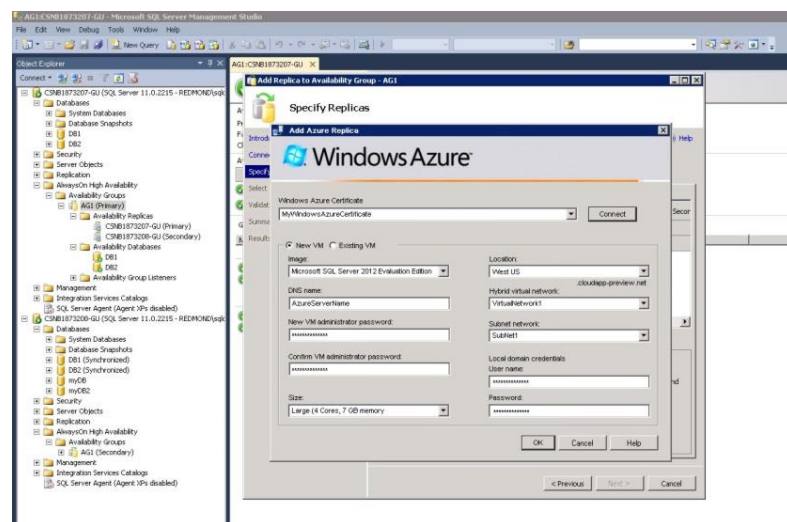787x522 pixels.
Task: Open the Window menu
Action: [146, 30]
